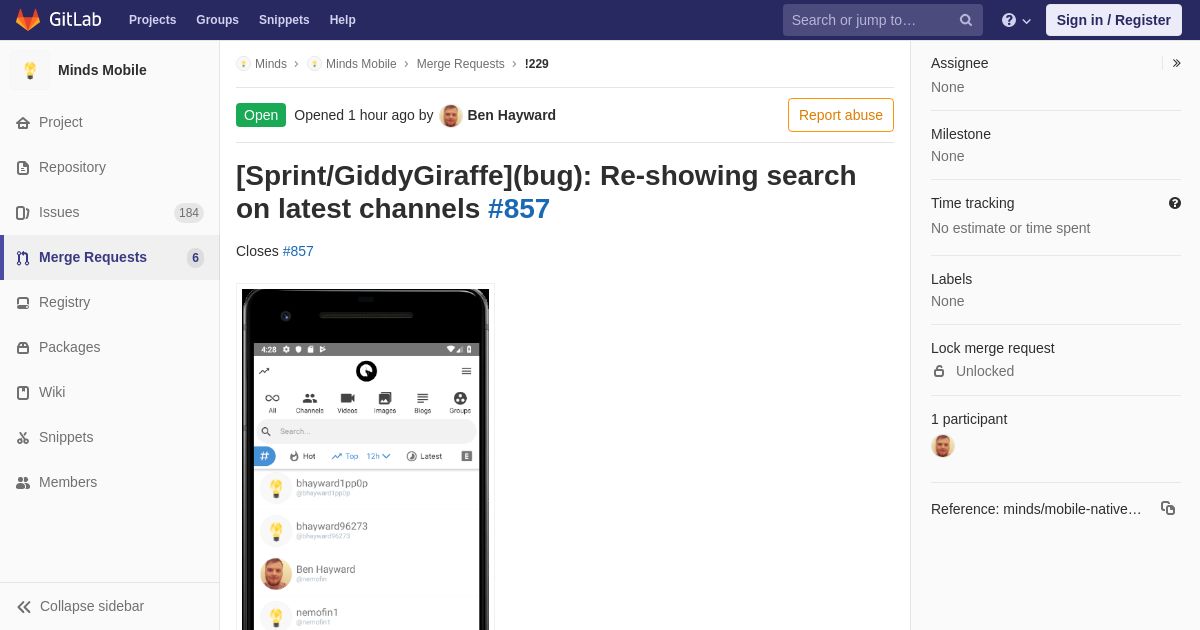Copy merge request reference icon
Screen dimensions: 1200x630
[x=1168, y=508]
